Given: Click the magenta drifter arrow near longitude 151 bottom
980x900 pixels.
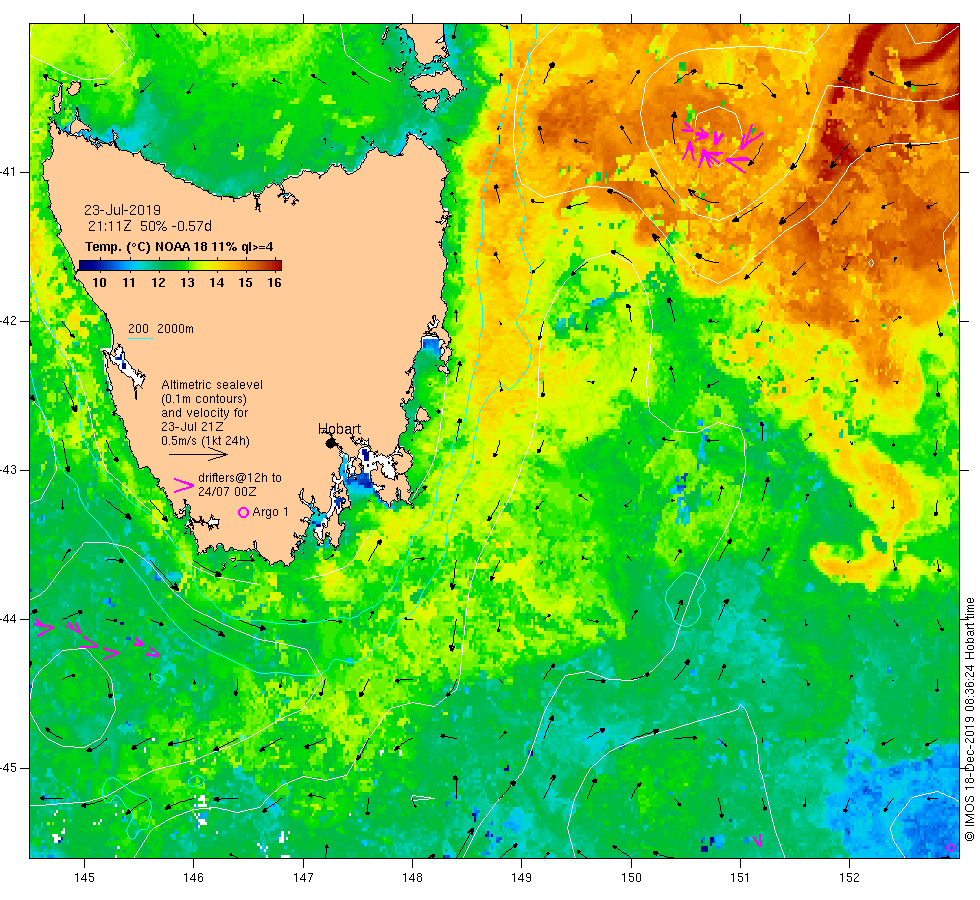Looking at the screenshot, I should (758, 841).
